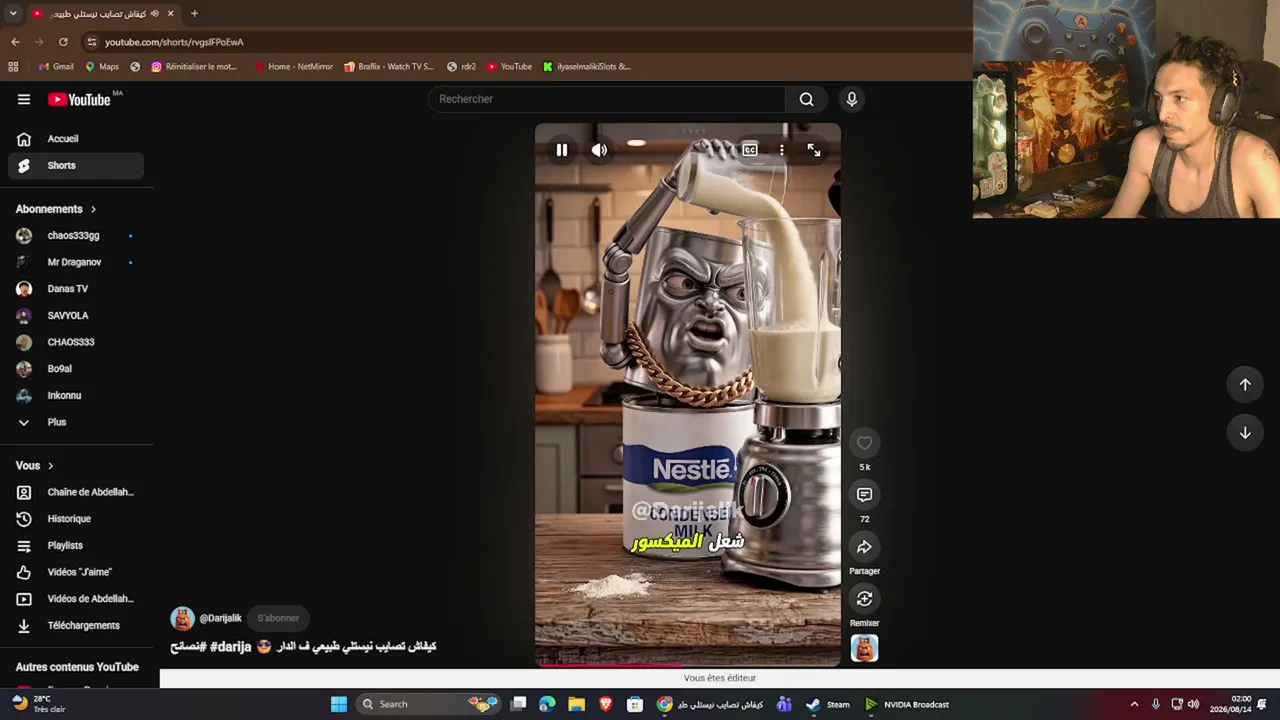The width and height of the screenshot is (1280, 720).
Task: Click the S'abonner subscribe button
Action: (278, 618)
